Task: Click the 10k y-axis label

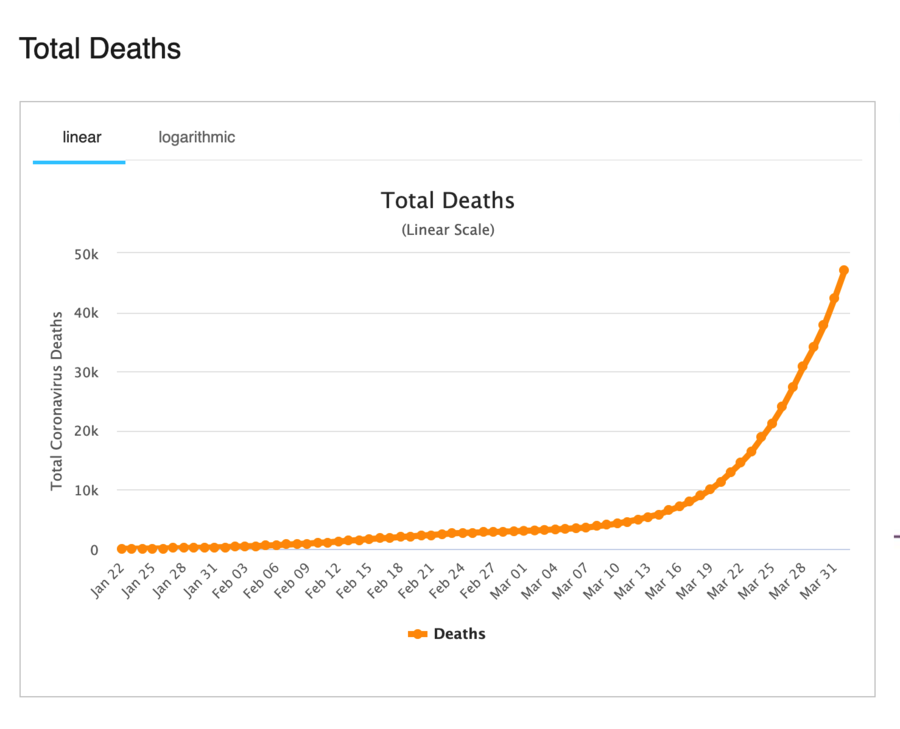Action: [x=87, y=491]
